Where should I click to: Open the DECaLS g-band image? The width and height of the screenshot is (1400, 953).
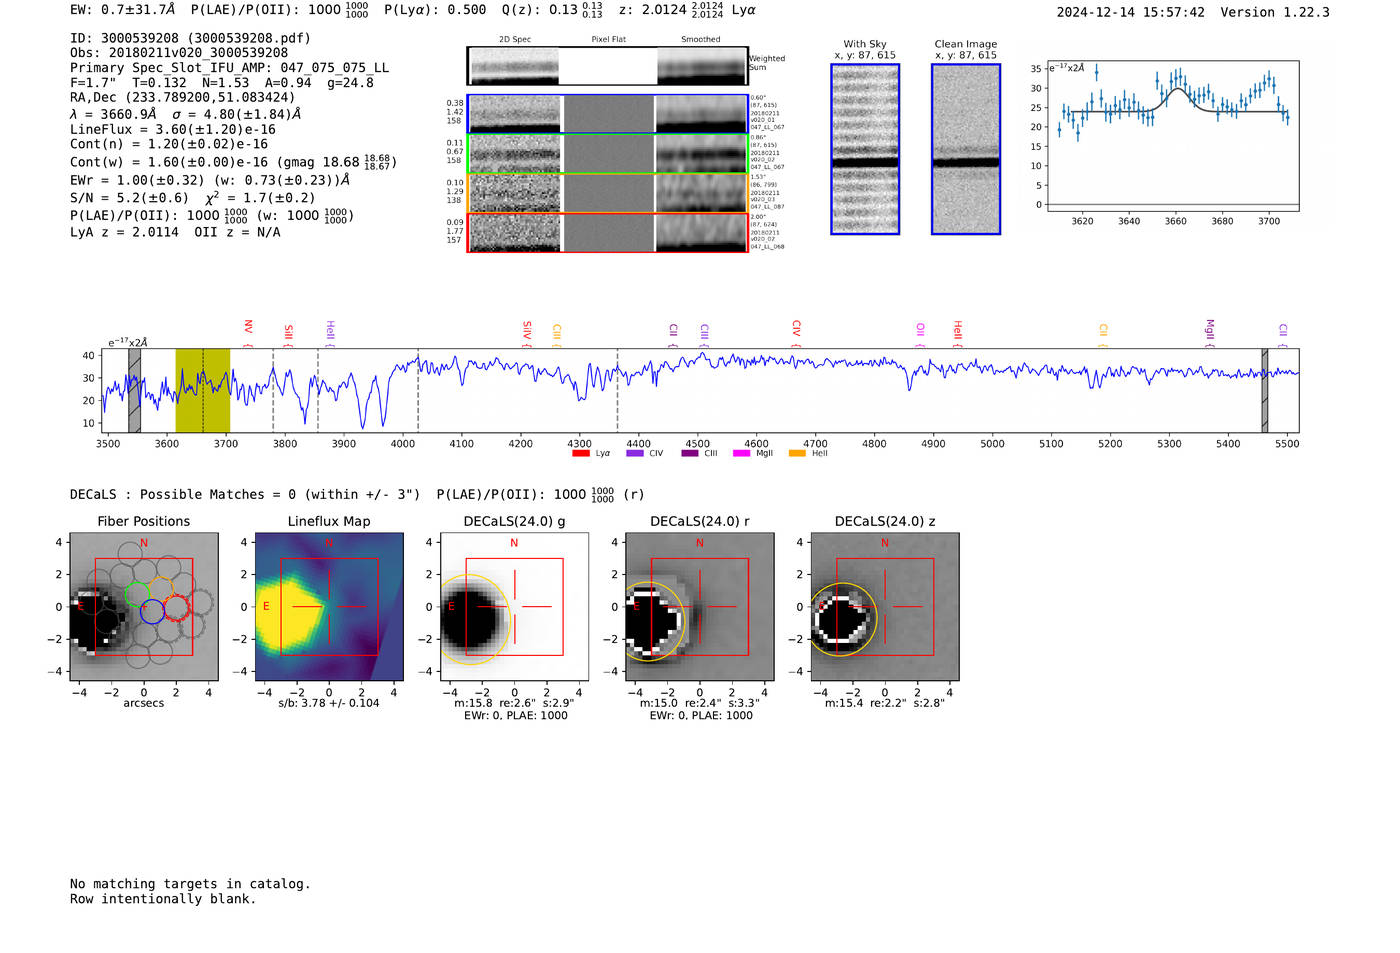pos(514,606)
